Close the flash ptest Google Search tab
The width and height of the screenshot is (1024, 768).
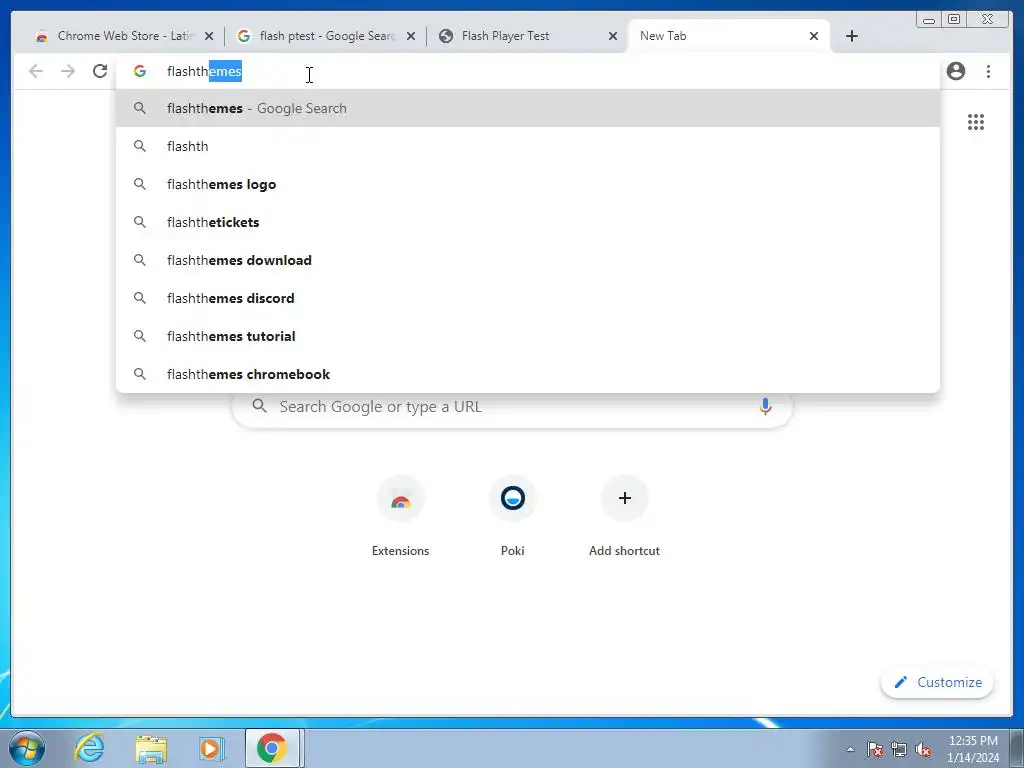411,36
